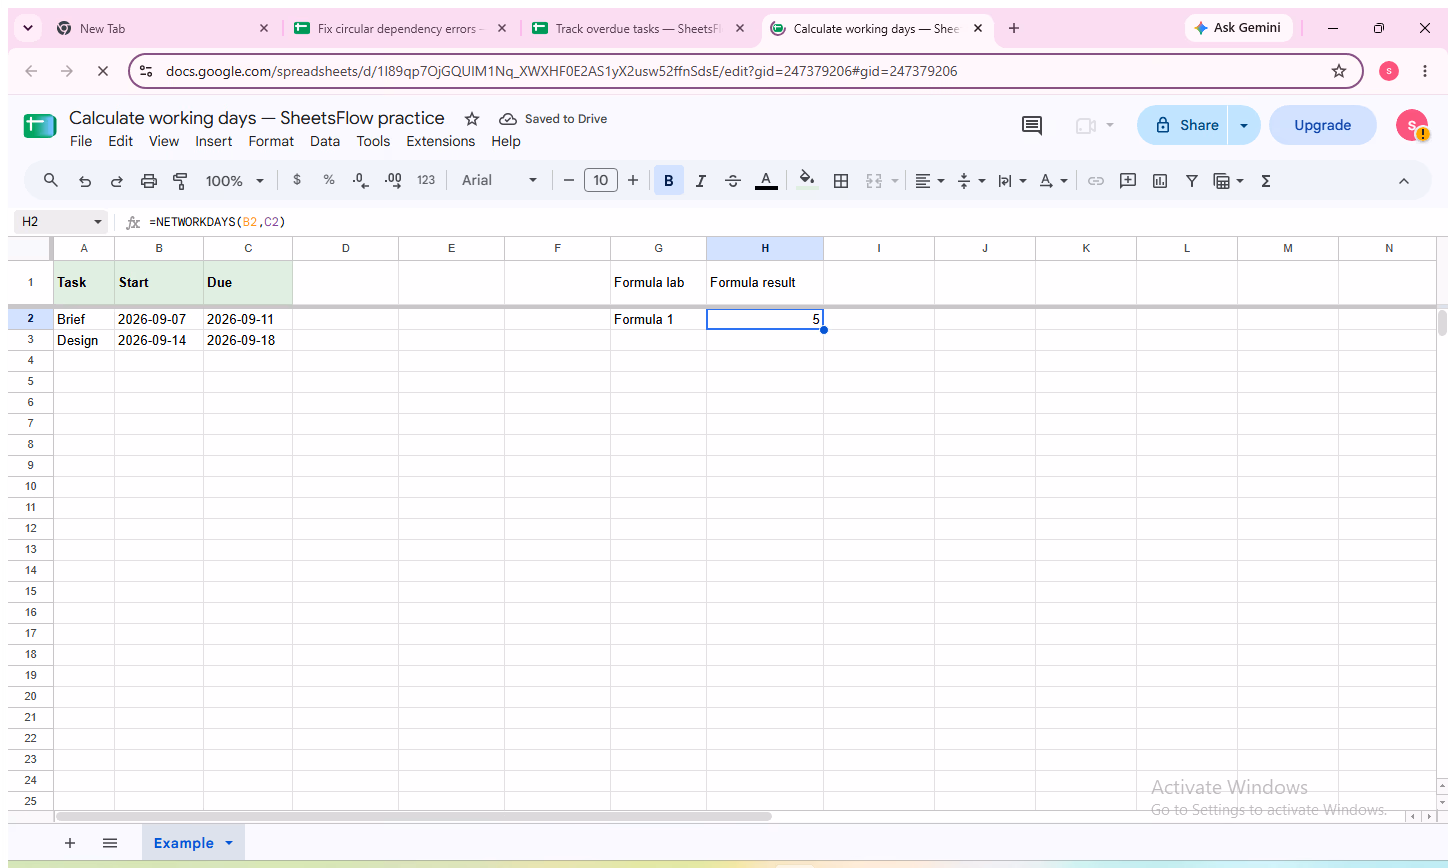Viewport: 1456px width, 868px height.
Task: Insert a chart
Action: (x=1160, y=181)
